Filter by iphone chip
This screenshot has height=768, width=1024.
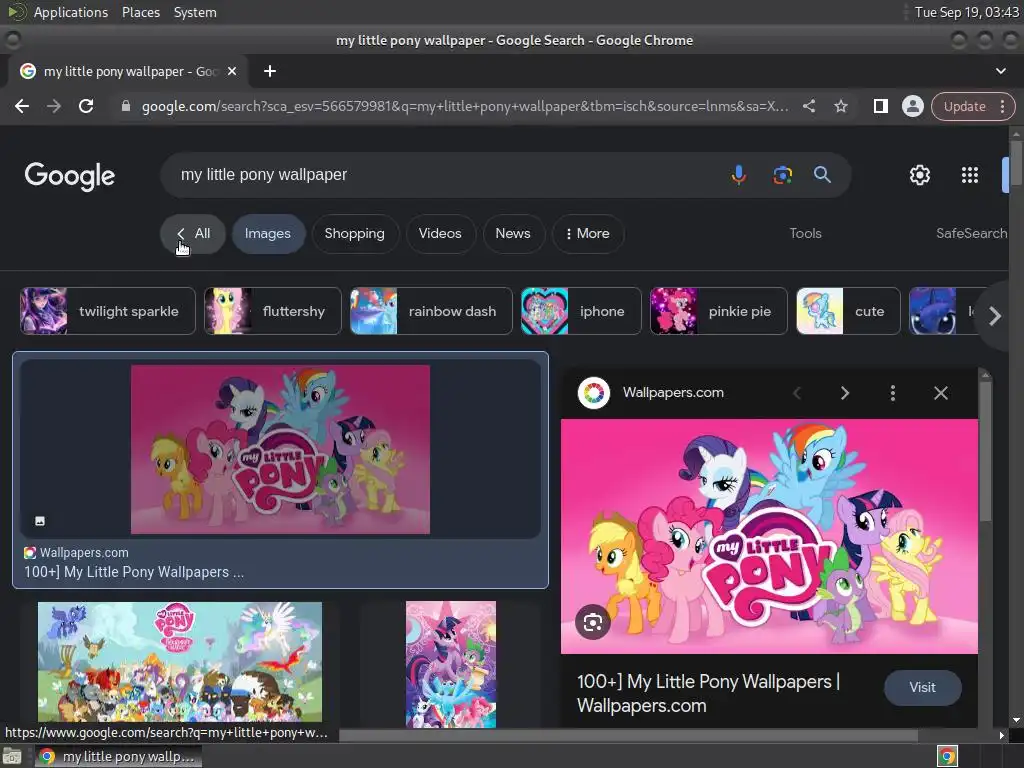pos(581,312)
